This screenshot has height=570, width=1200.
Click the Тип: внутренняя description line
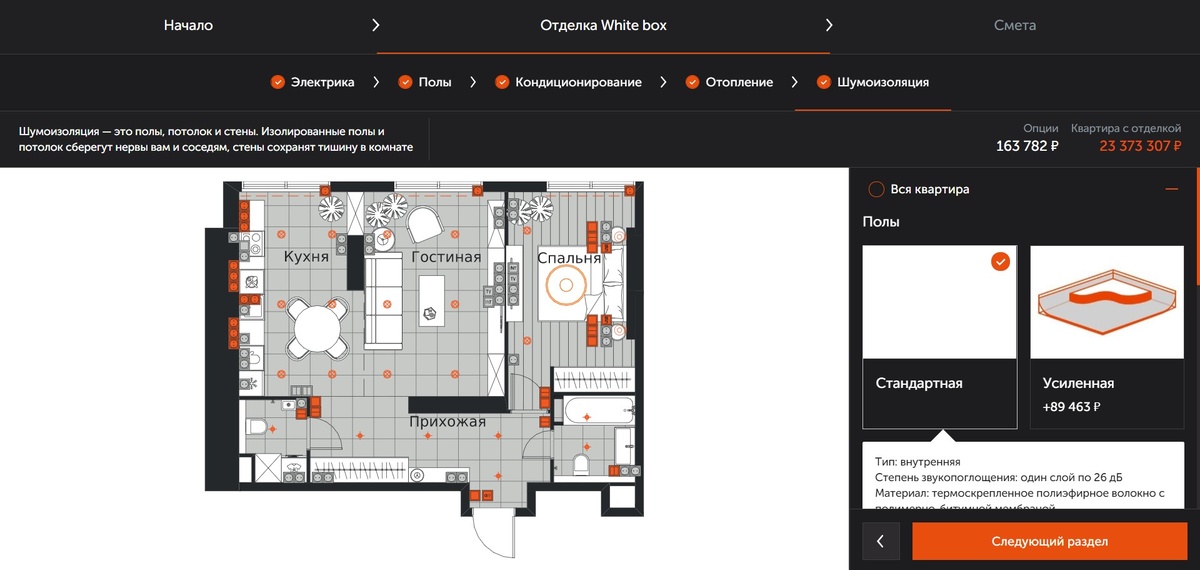click(x=917, y=462)
